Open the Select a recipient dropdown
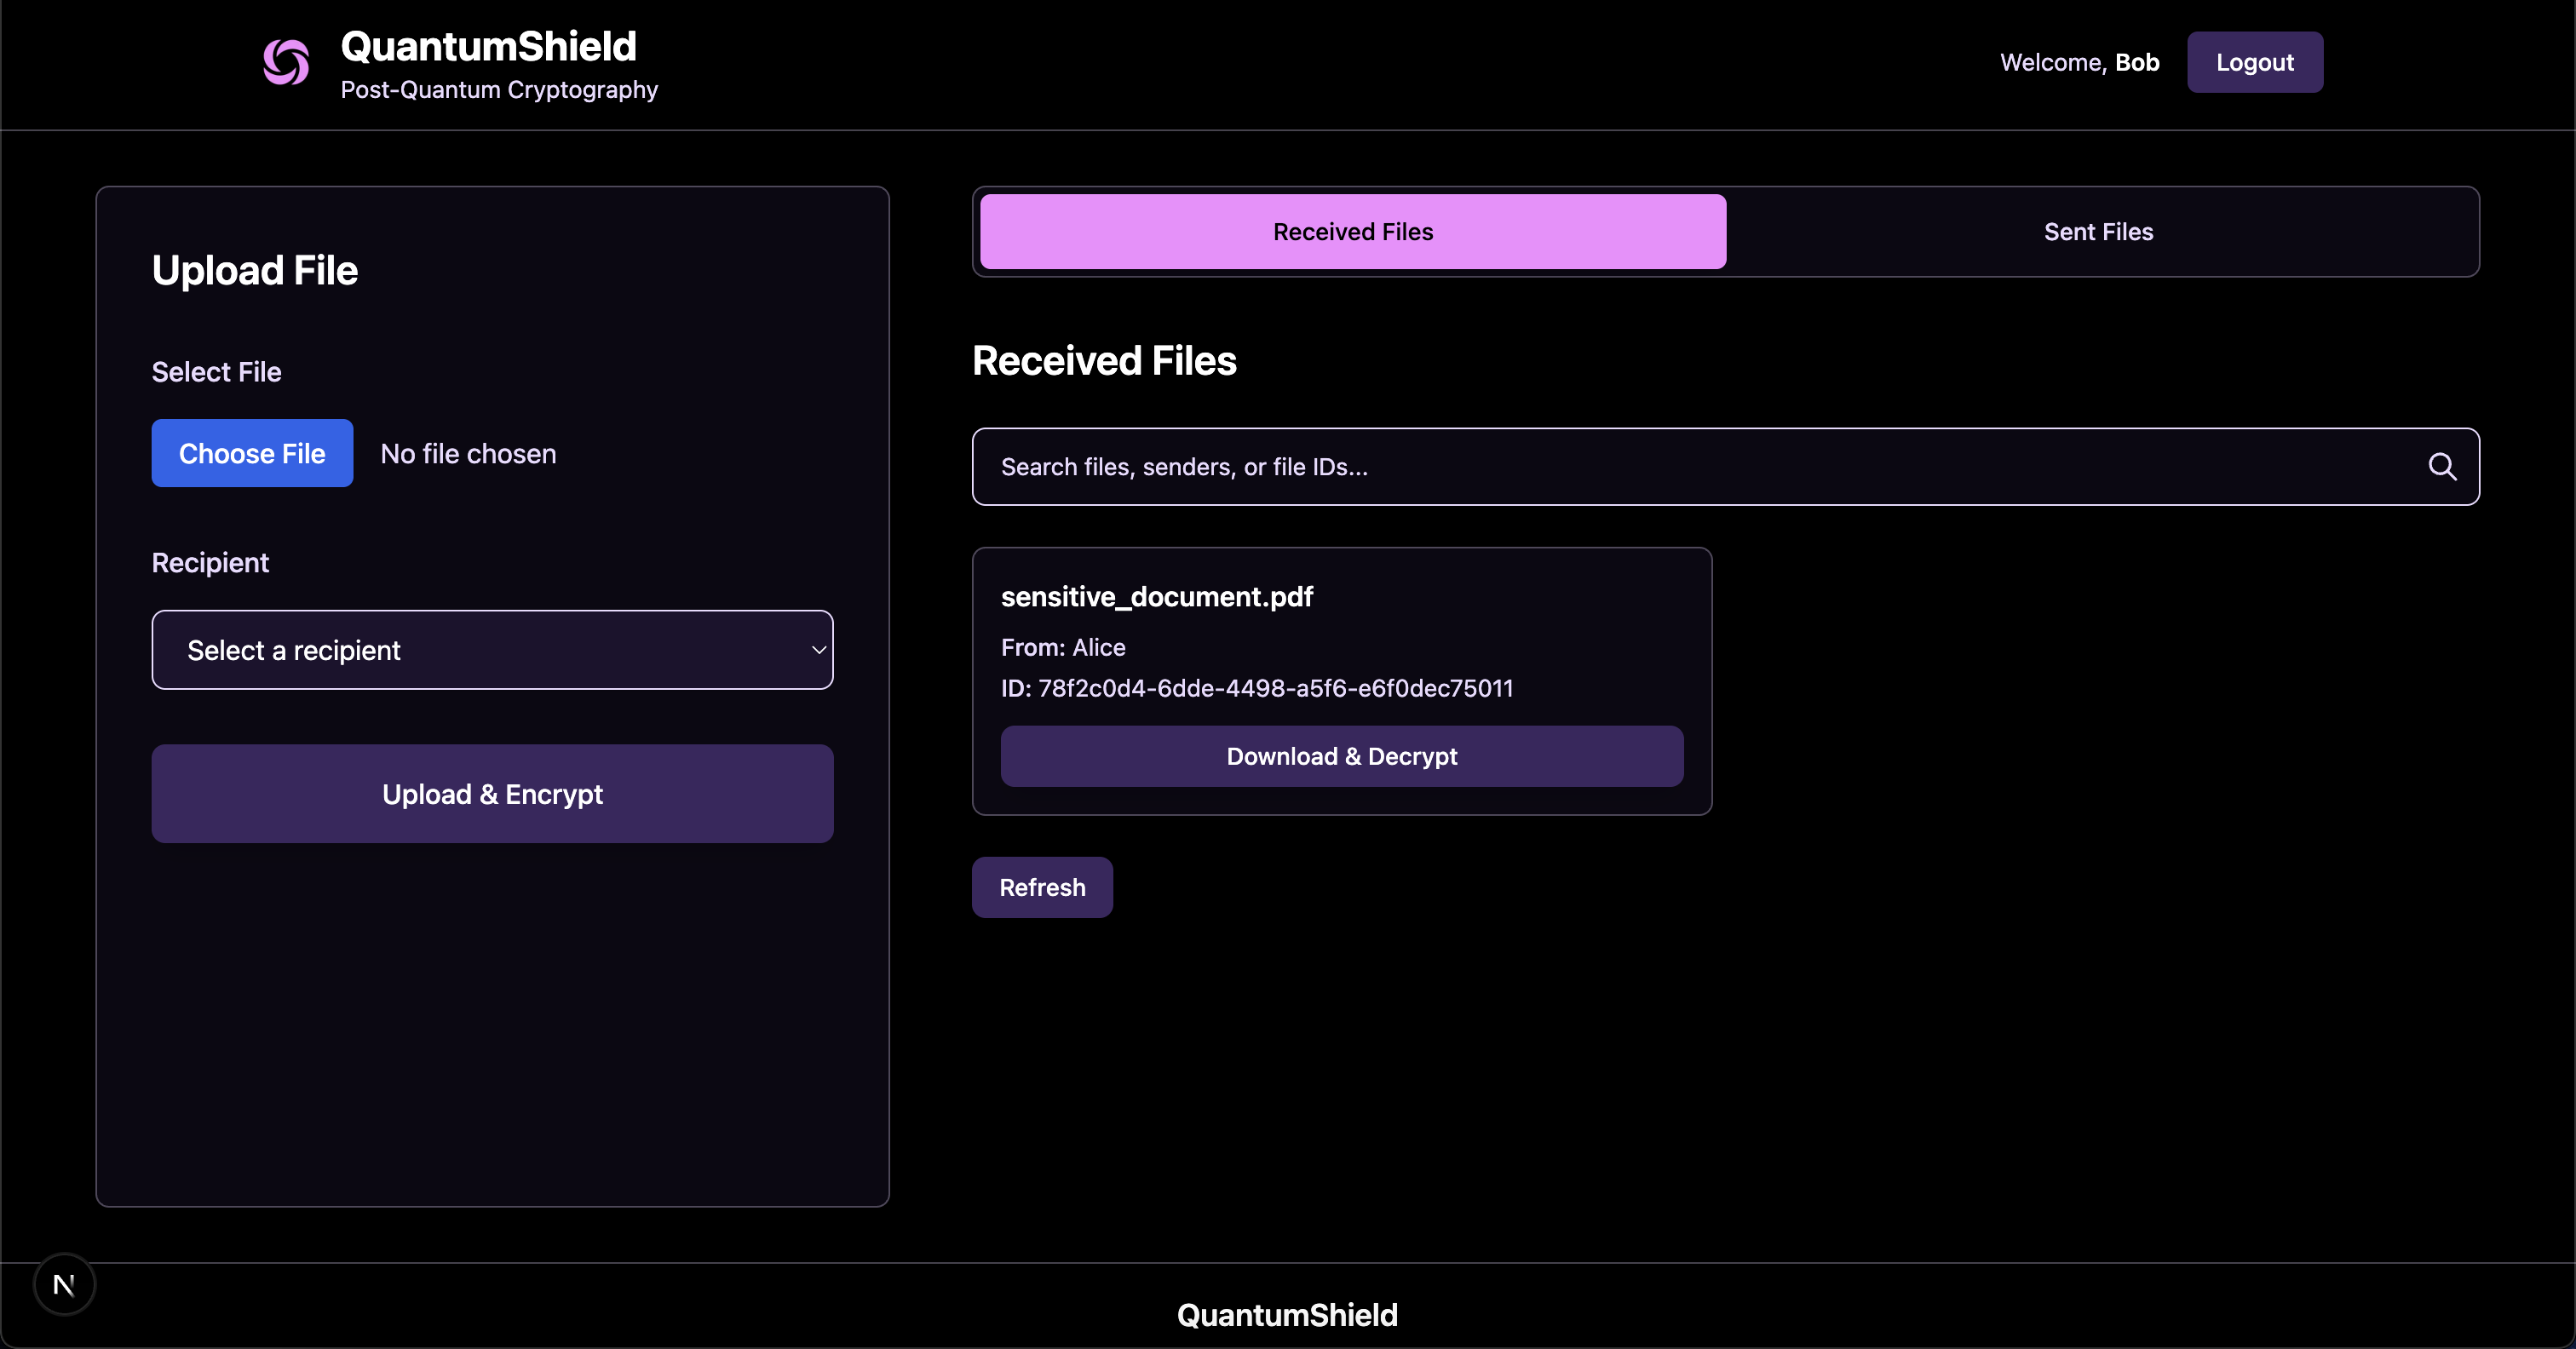 pos(491,650)
